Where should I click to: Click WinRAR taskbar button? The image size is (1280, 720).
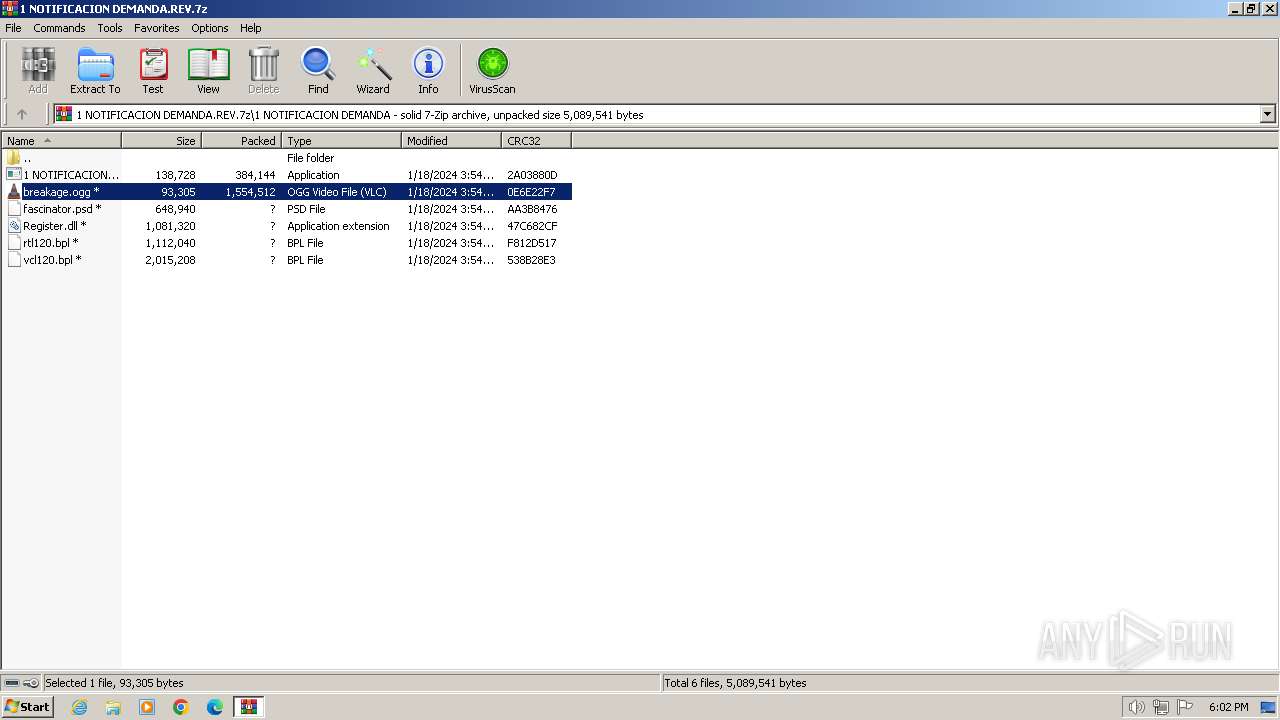point(249,707)
